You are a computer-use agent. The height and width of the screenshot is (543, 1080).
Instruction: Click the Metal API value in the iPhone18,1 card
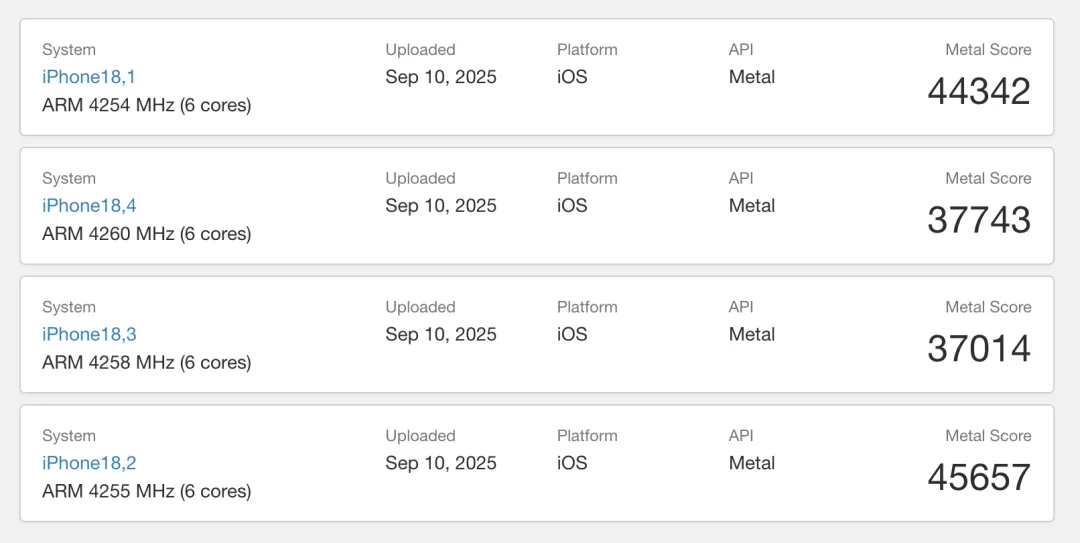752,77
